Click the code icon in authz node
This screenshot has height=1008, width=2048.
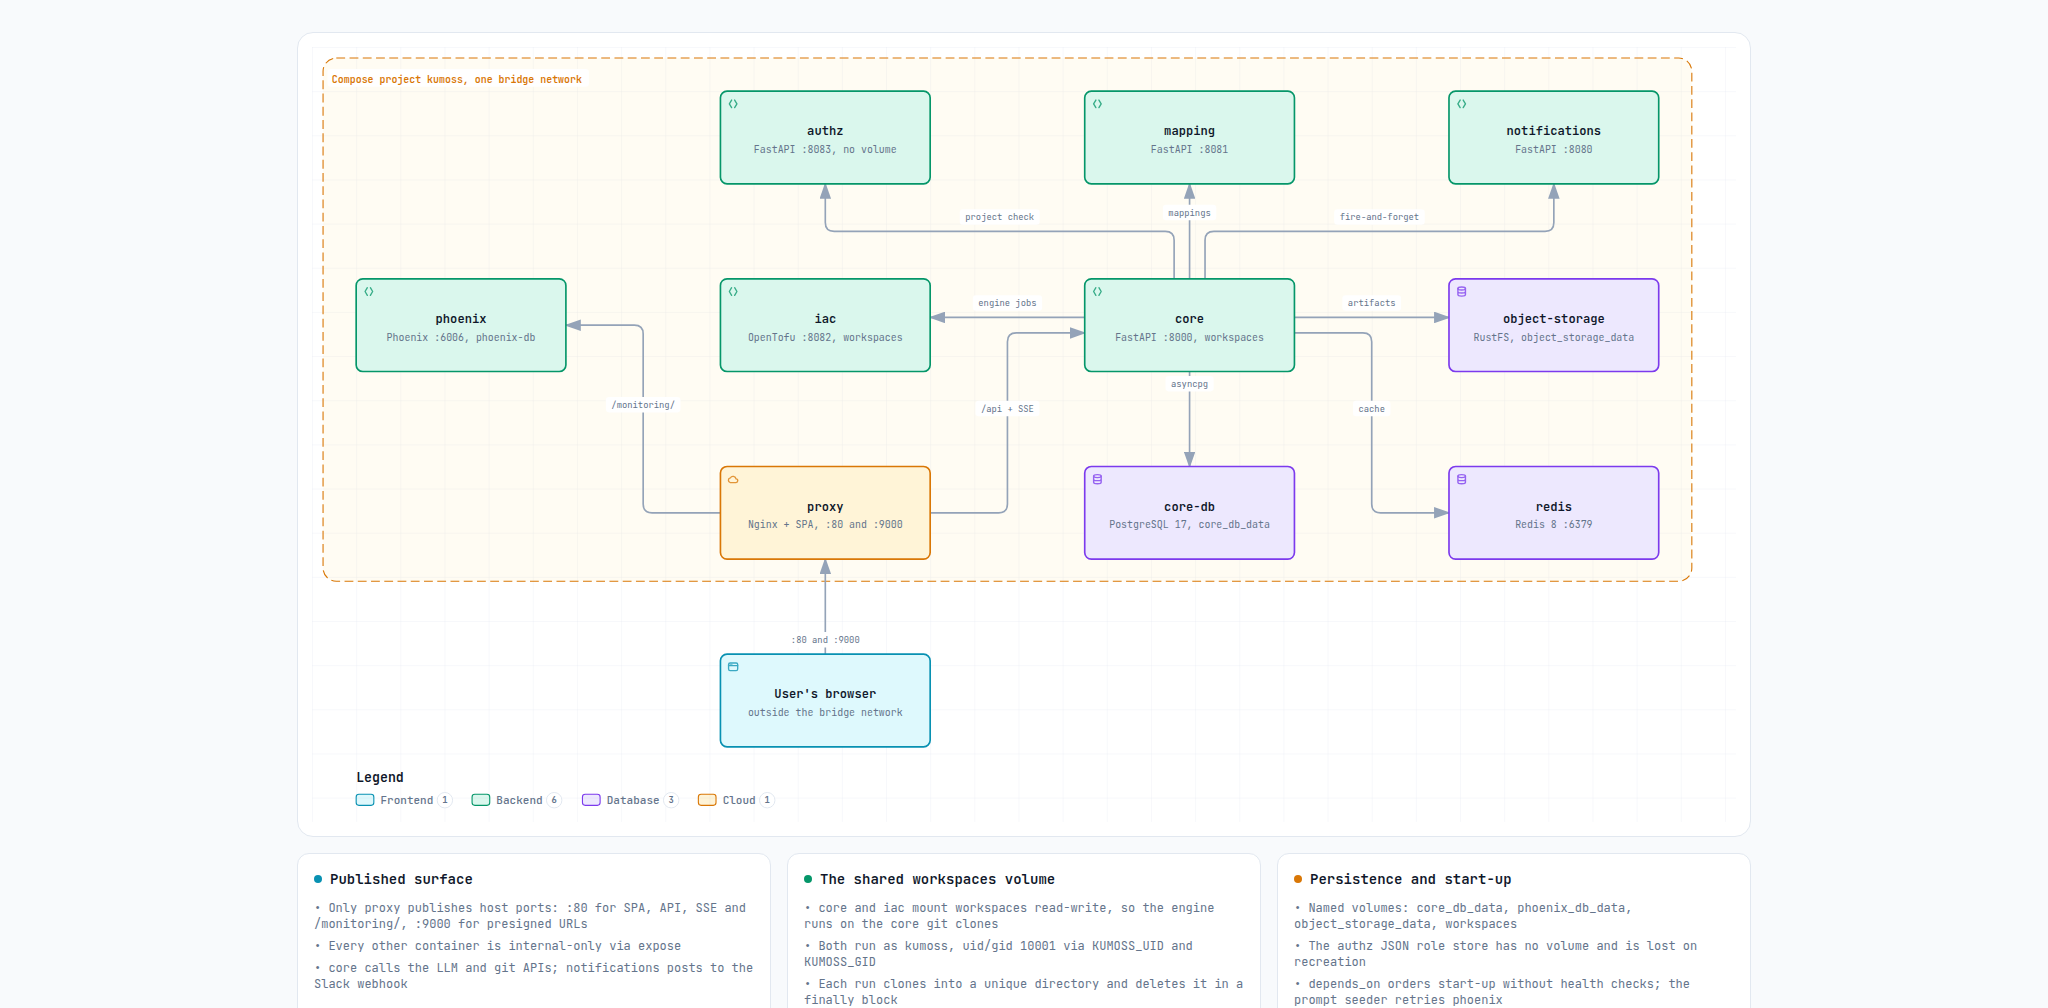[x=733, y=104]
